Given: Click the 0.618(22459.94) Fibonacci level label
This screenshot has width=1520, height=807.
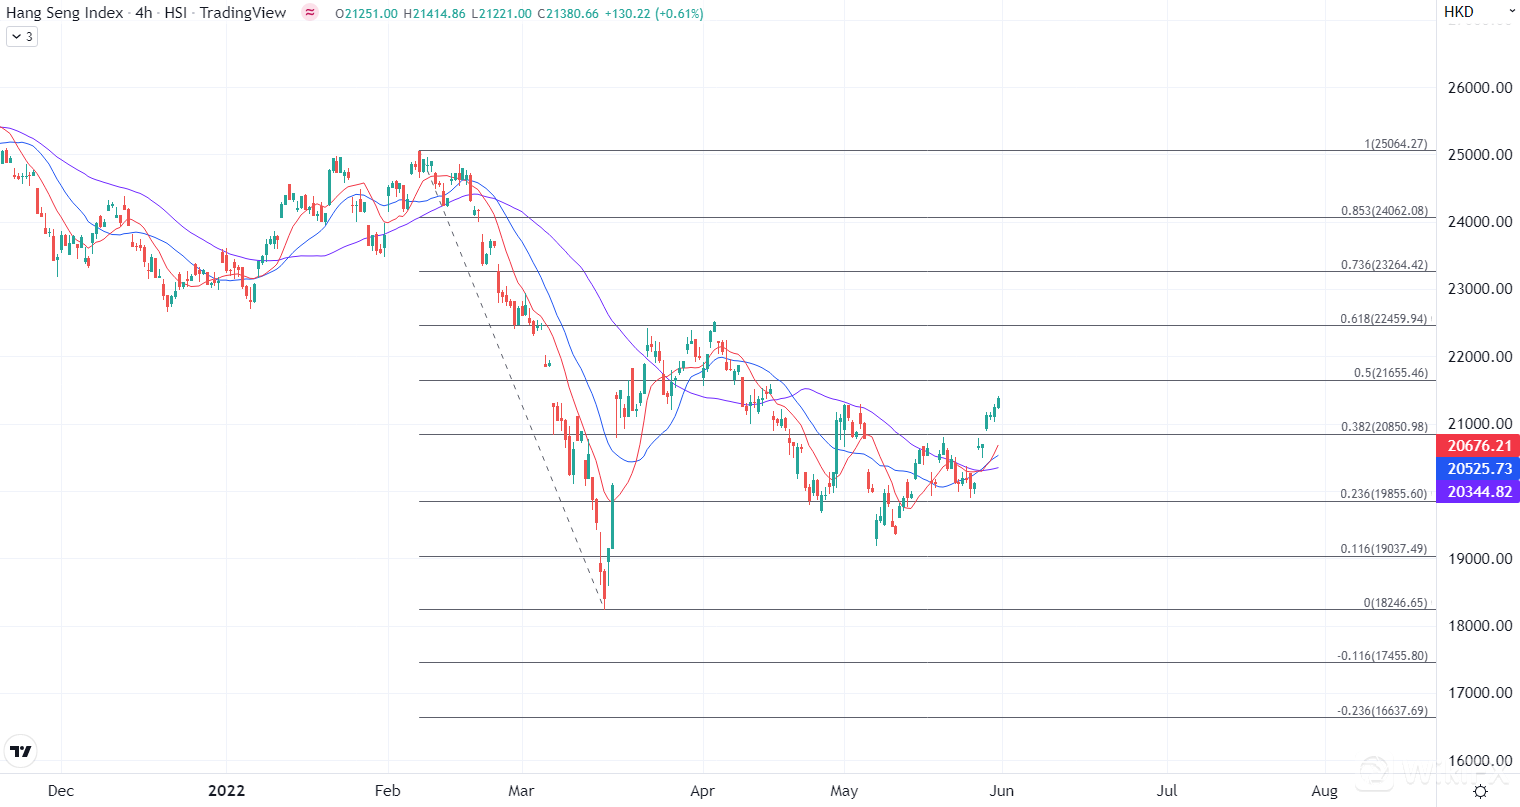Looking at the screenshot, I should (x=1384, y=319).
